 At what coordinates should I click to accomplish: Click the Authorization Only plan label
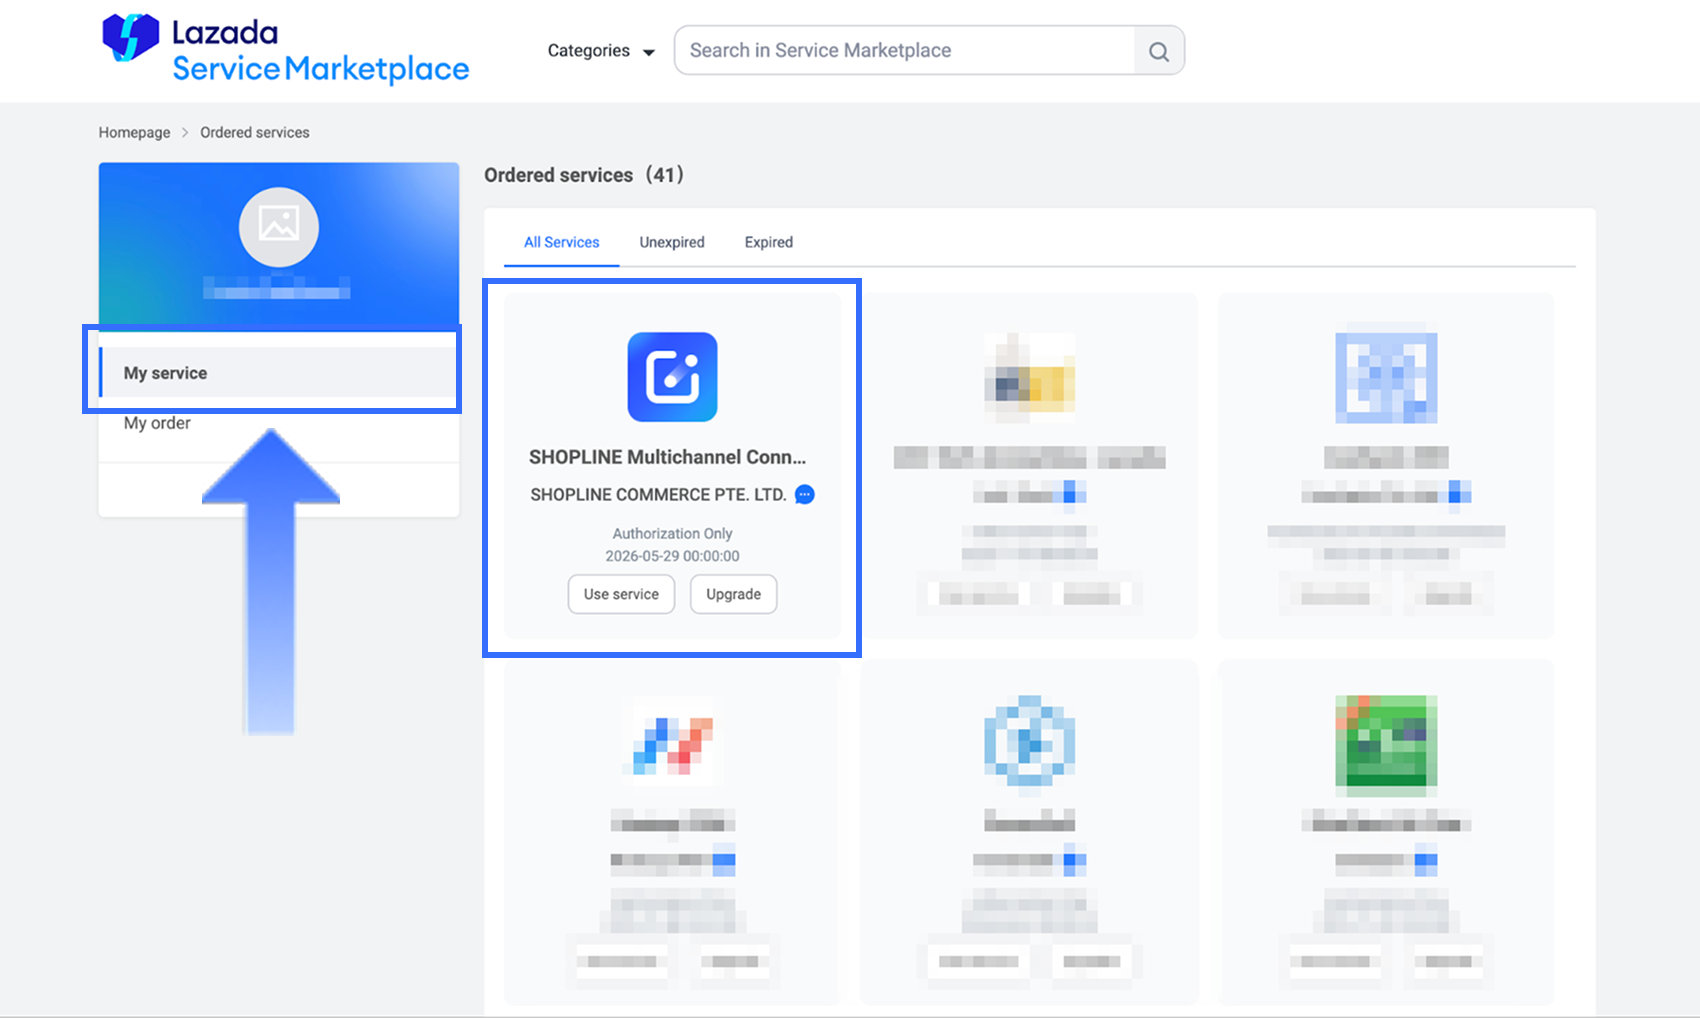[673, 534]
